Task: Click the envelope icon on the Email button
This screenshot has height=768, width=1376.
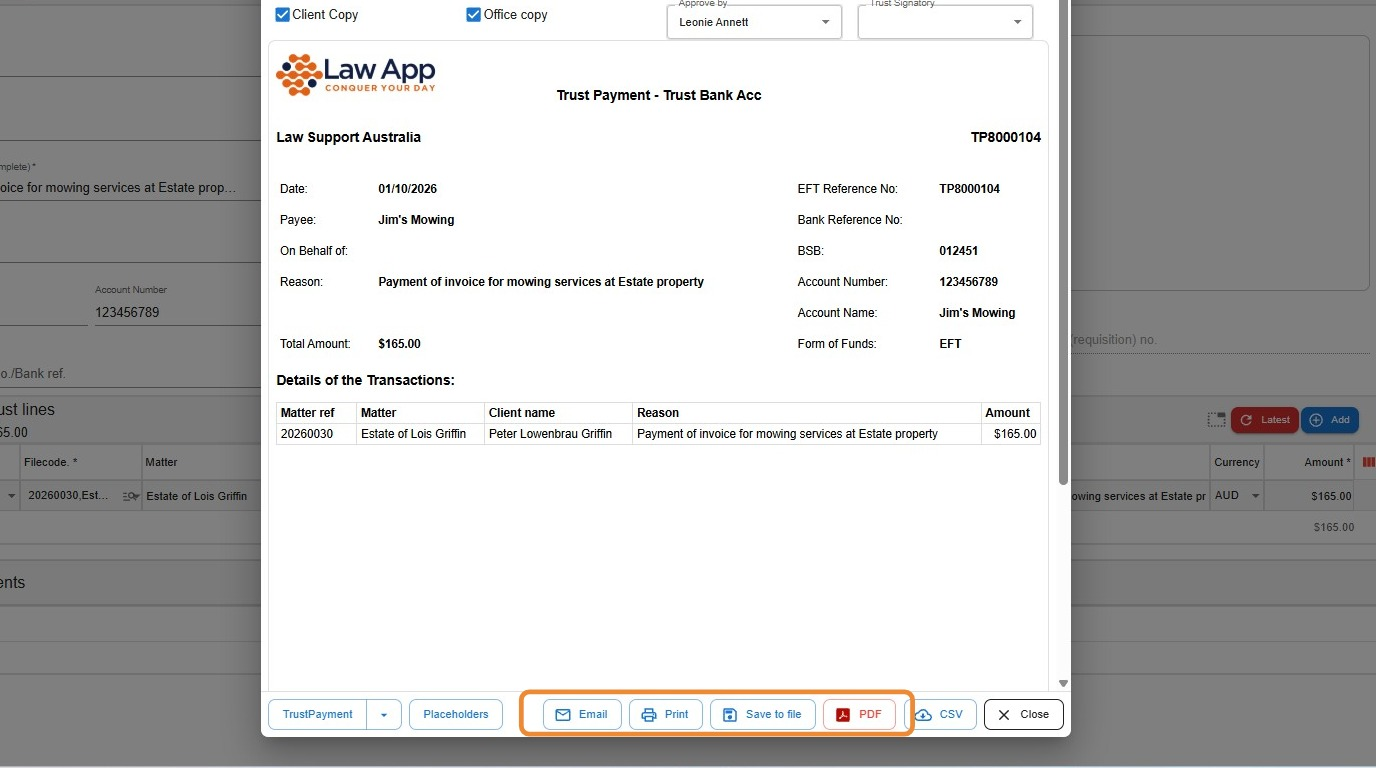Action: (x=563, y=715)
